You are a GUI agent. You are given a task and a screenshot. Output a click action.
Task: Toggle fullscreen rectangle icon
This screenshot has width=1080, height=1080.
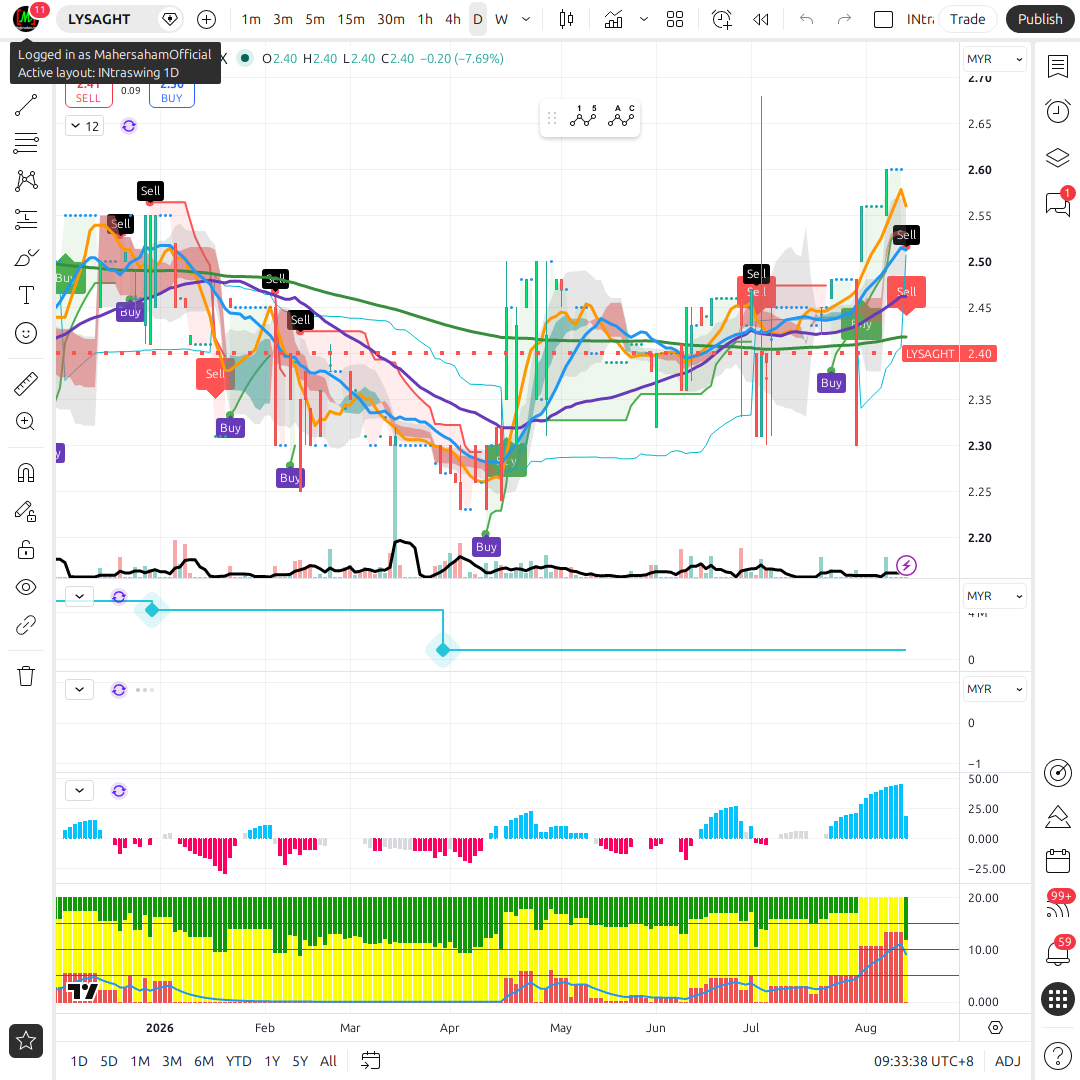pyautogui.click(x=883, y=19)
